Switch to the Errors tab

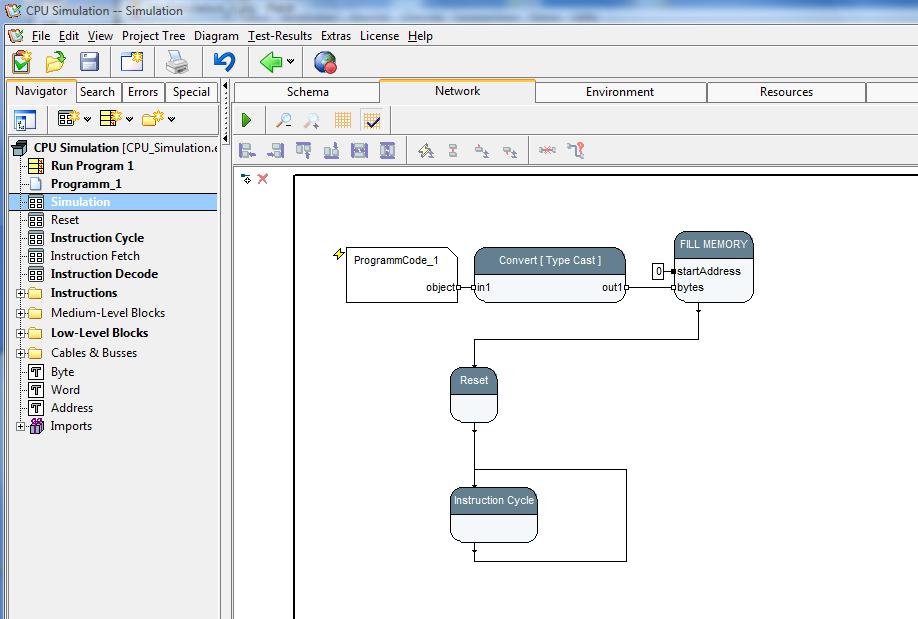143,92
